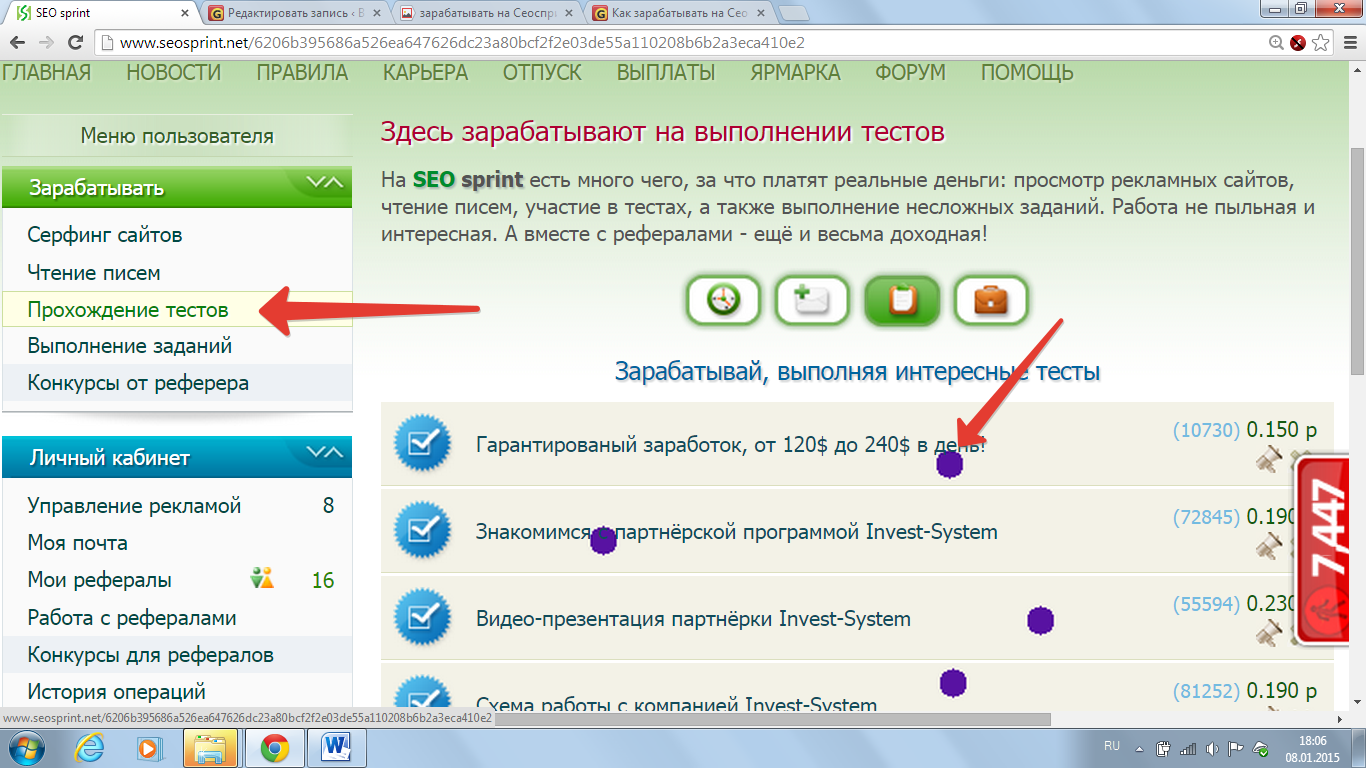Open a new browser tab
The width and height of the screenshot is (1366, 768).
pos(793,13)
